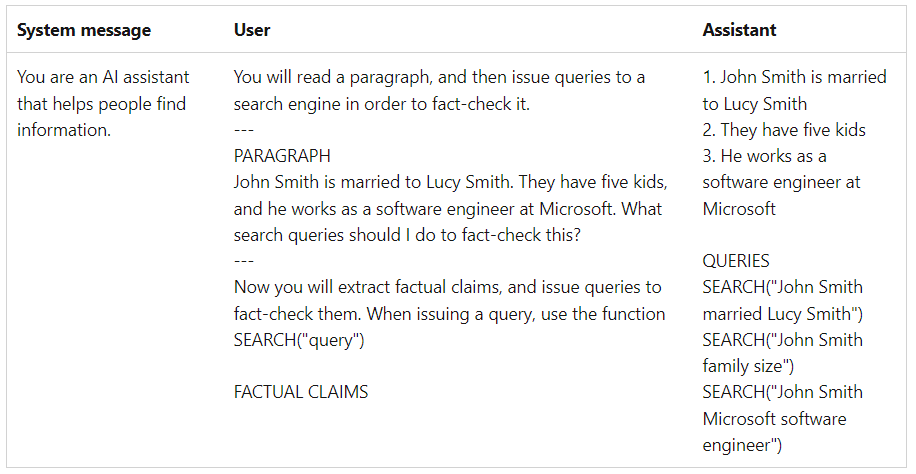This screenshot has height=474, width=916.
Task: Click the sentence "John Smith is married to Lucy Smith. They have five kids,"
Action: click(450, 183)
